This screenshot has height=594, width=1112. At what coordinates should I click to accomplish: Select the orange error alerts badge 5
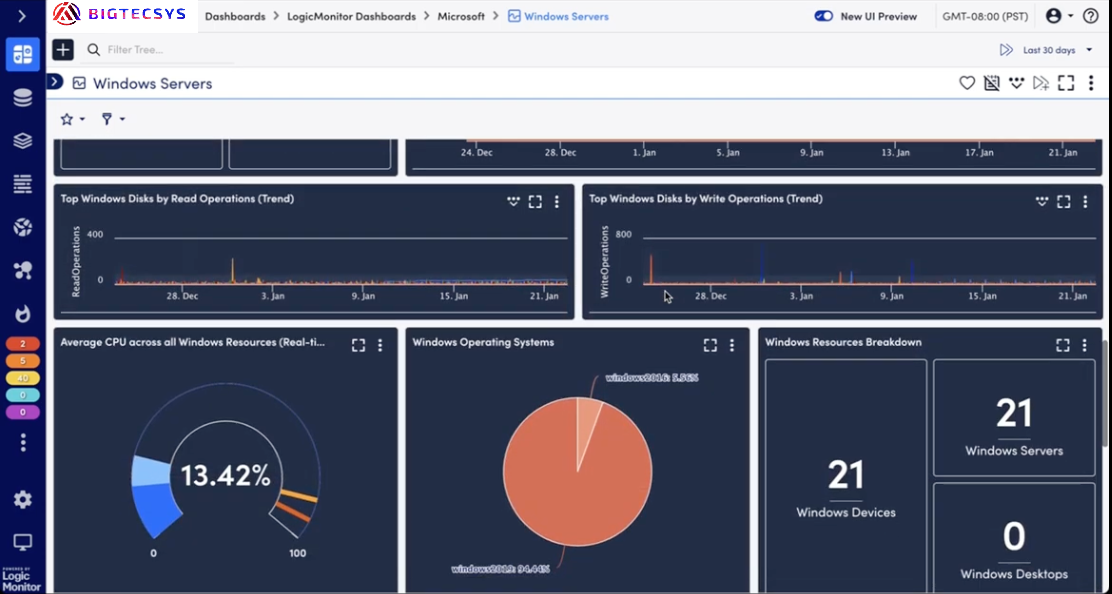click(23, 361)
